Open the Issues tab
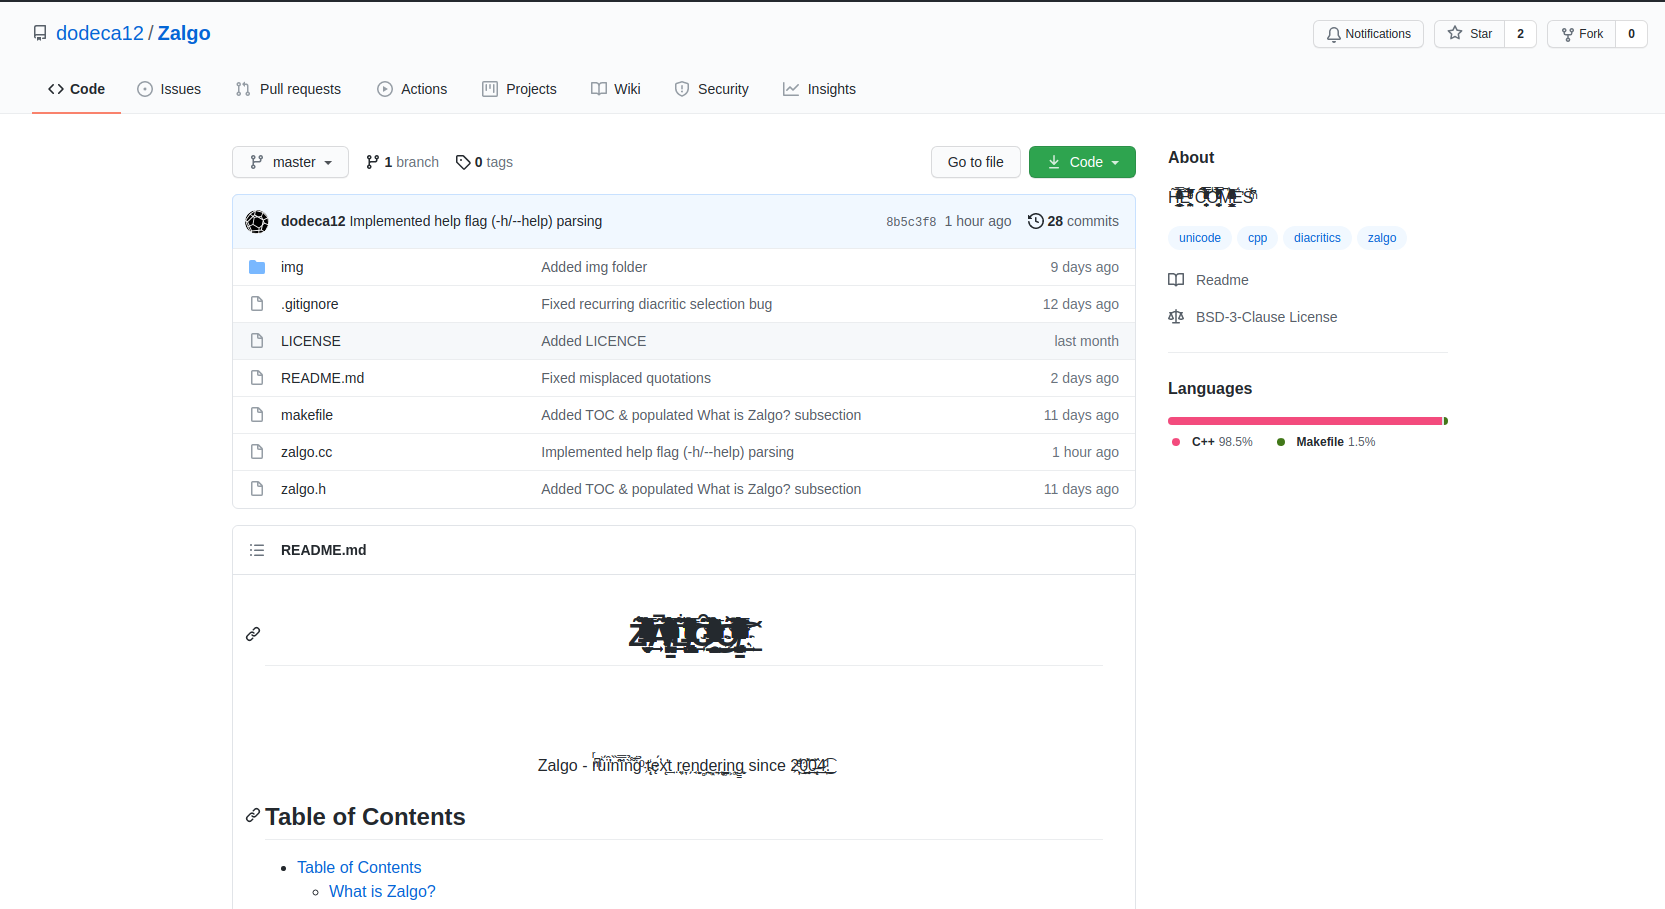1665x909 pixels. (169, 89)
